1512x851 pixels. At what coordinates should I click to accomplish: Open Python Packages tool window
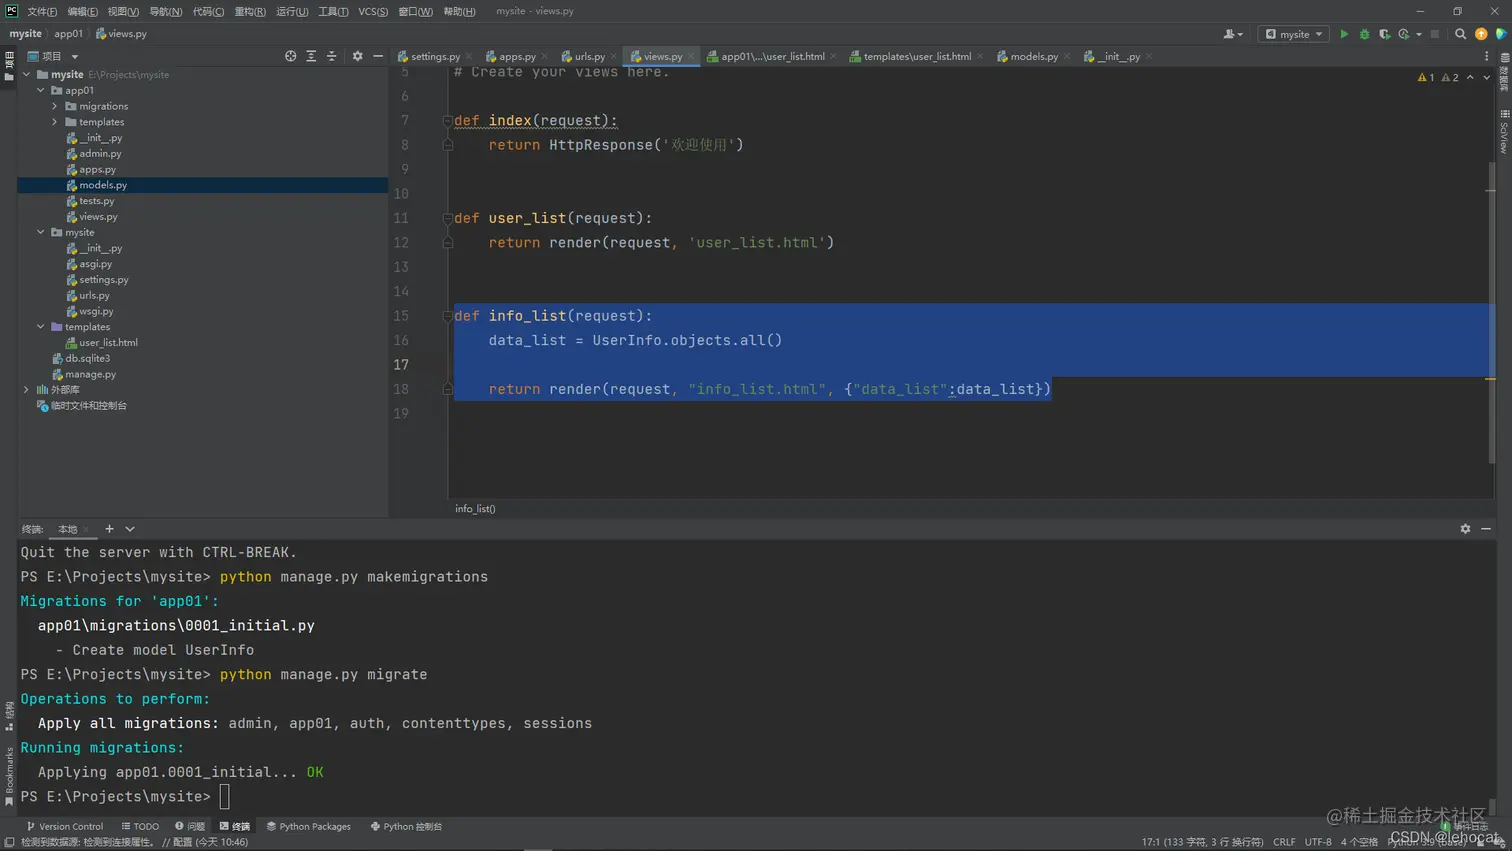click(309, 827)
